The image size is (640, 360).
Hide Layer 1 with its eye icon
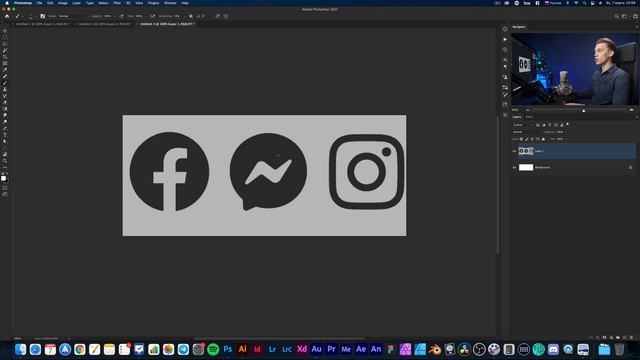tap(514, 151)
